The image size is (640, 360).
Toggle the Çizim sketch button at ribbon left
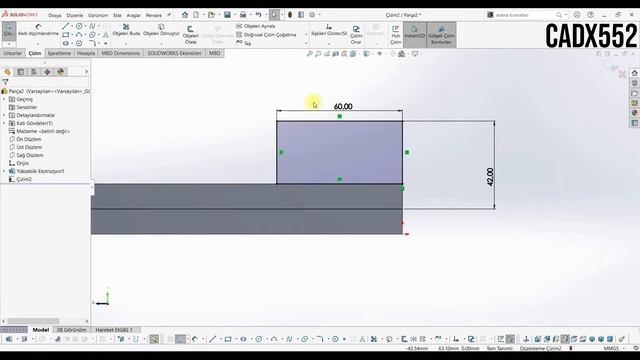coord(9,31)
